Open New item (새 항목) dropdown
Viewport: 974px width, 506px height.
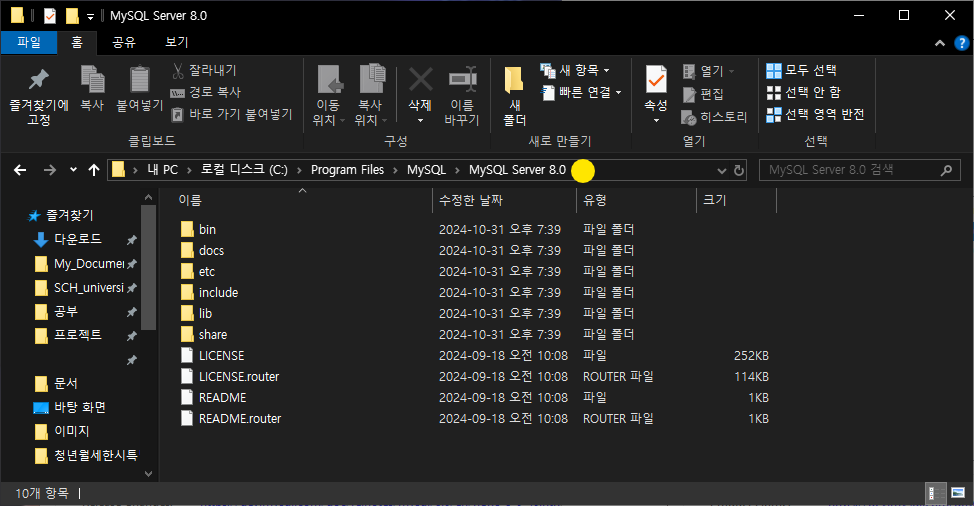tap(575, 70)
